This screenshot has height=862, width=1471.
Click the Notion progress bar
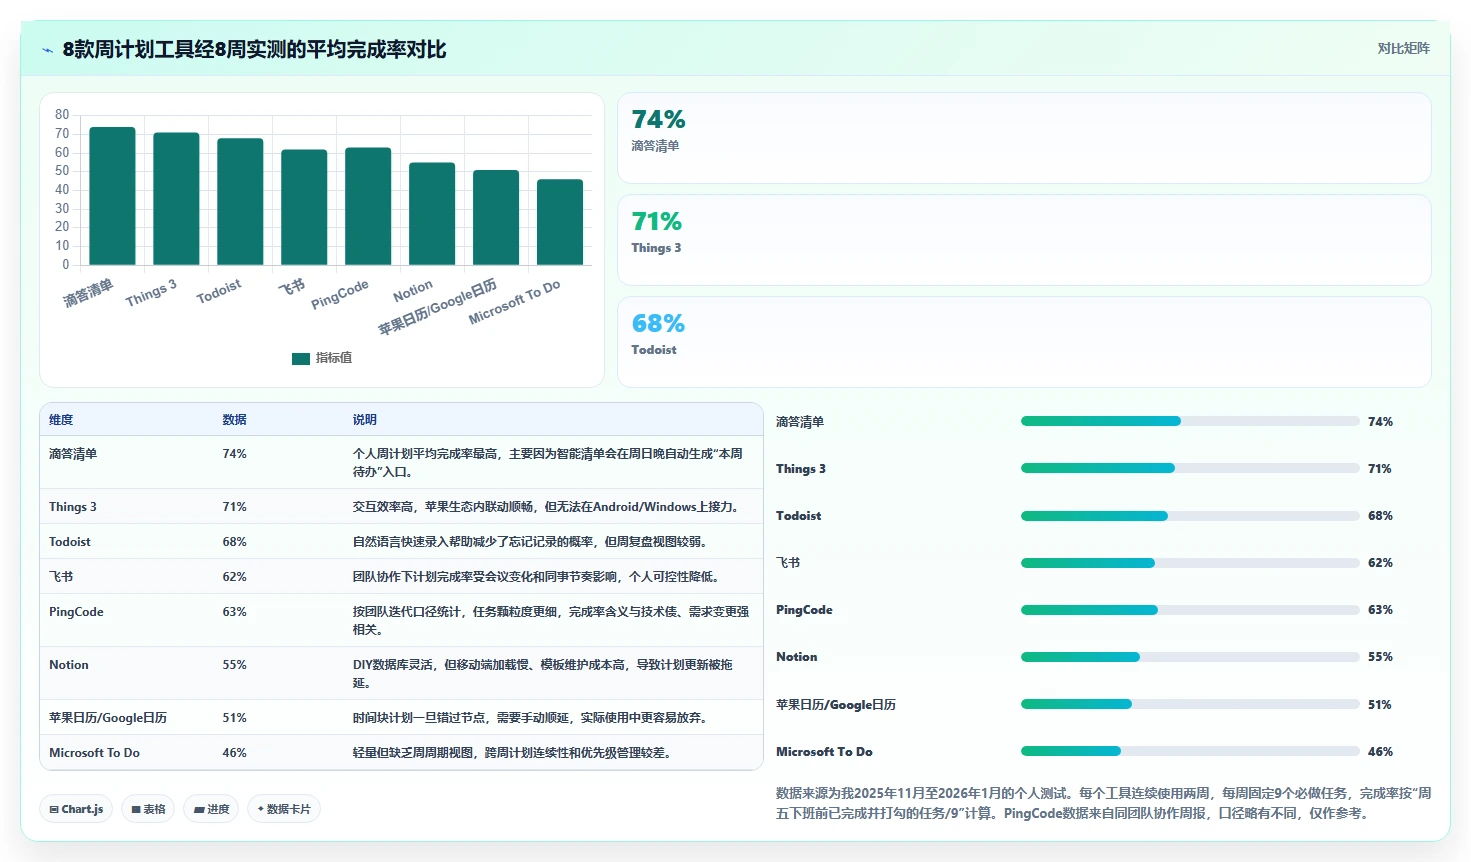[x=1190, y=657]
